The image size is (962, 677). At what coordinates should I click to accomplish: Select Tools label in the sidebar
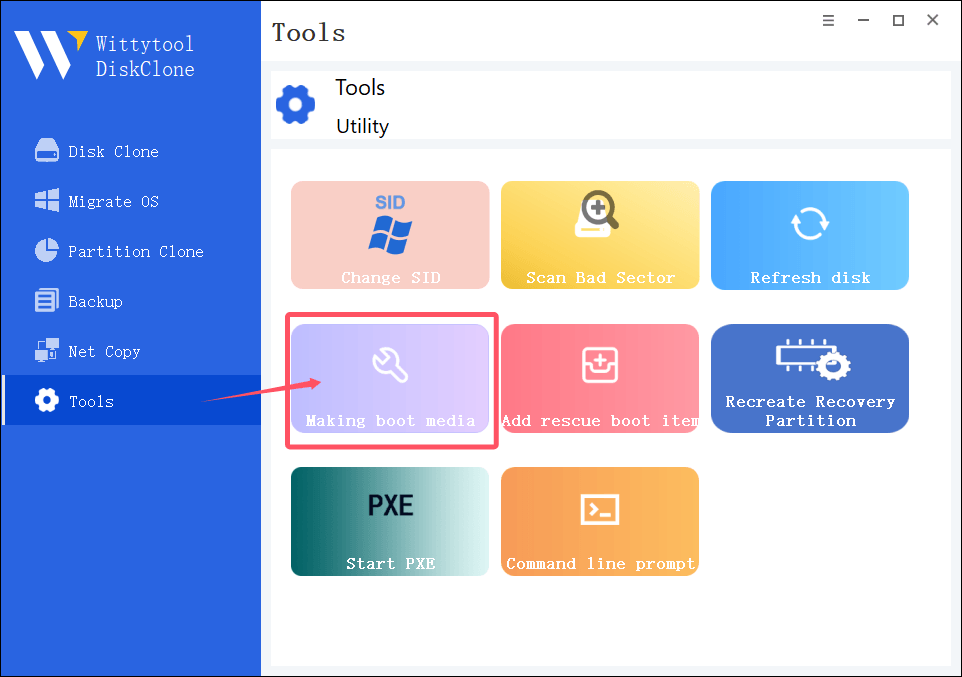tap(91, 401)
